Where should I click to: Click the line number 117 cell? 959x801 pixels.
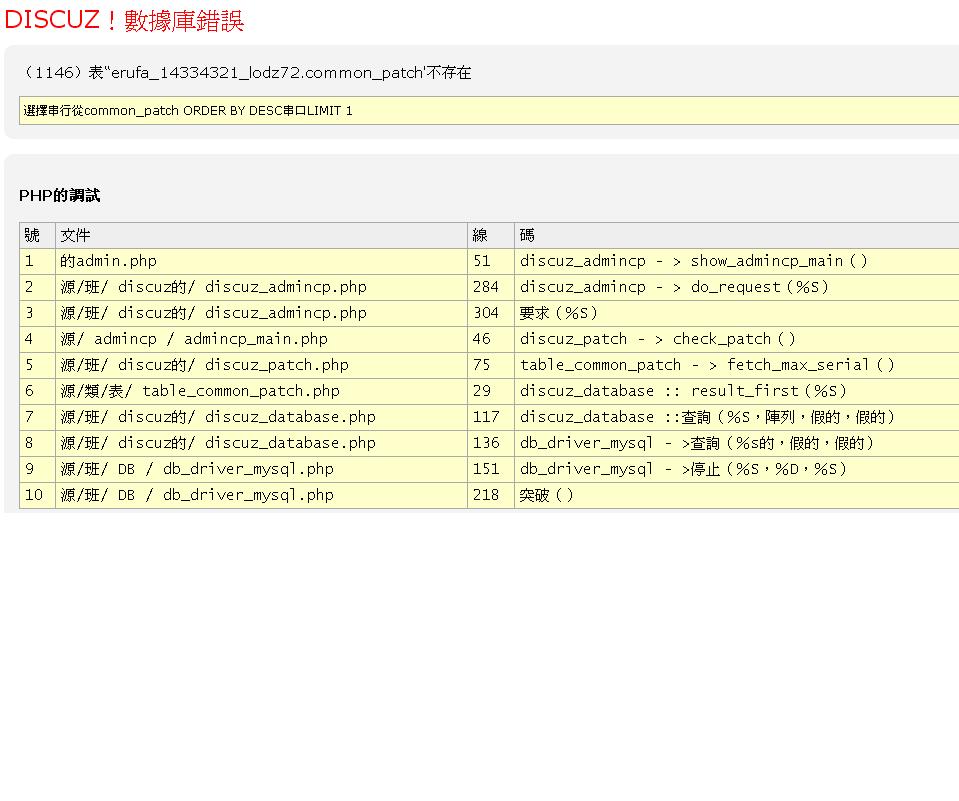point(491,417)
